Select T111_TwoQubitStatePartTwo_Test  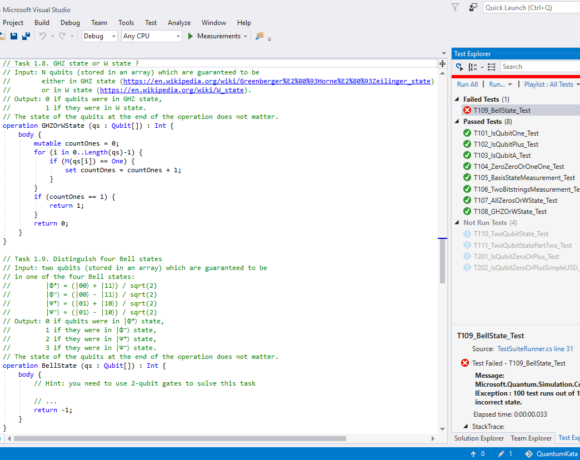click(x=523, y=245)
